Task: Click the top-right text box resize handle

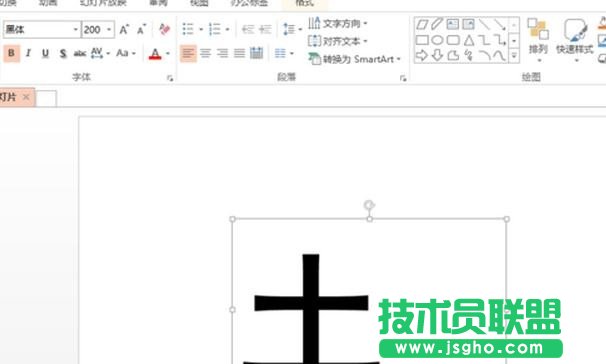Action: coord(506,219)
